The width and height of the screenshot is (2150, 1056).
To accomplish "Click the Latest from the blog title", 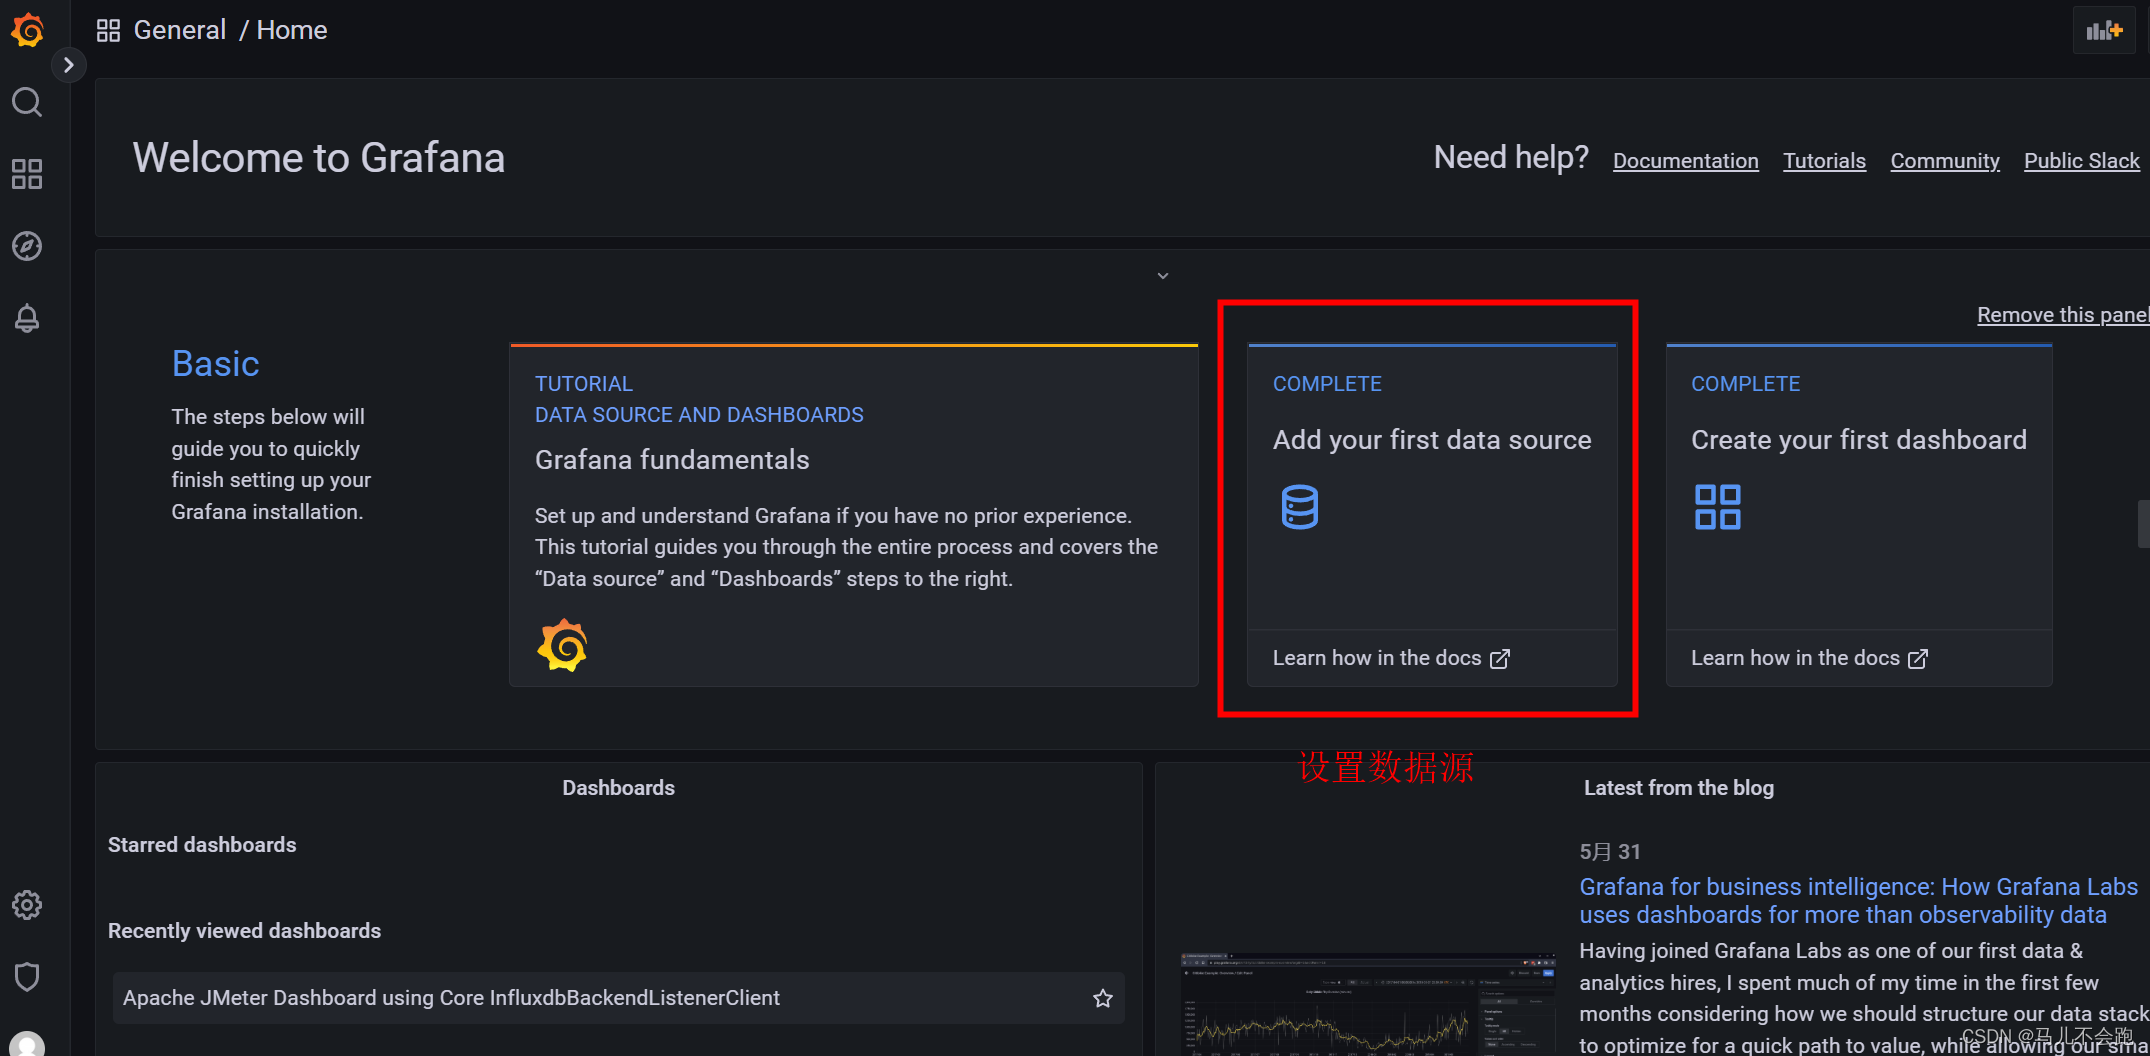I will point(1678,788).
